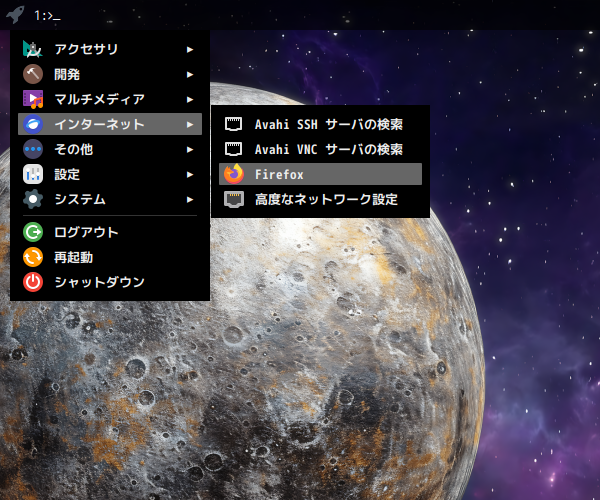
Task: Click the orange 再起動 restart icon
Action: coord(33,257)
